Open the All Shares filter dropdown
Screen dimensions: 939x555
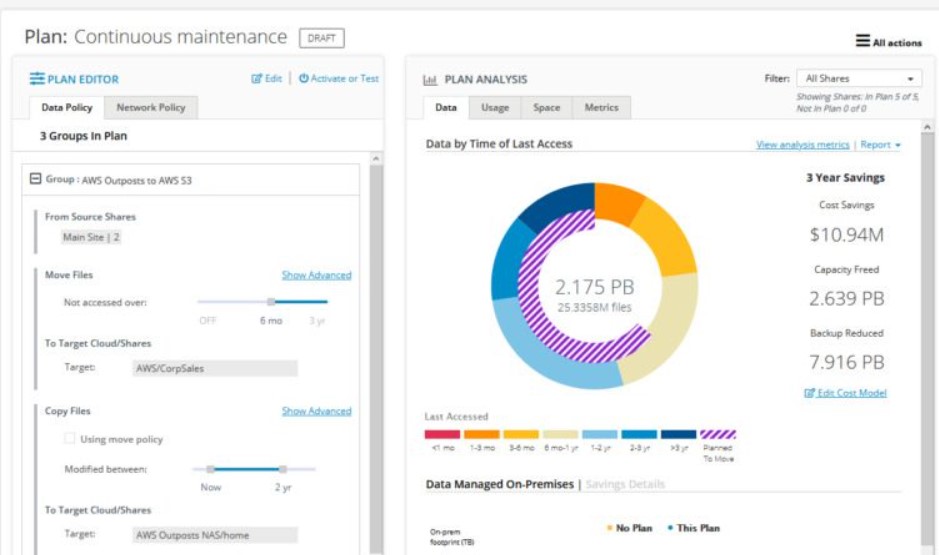pos(859,78)
